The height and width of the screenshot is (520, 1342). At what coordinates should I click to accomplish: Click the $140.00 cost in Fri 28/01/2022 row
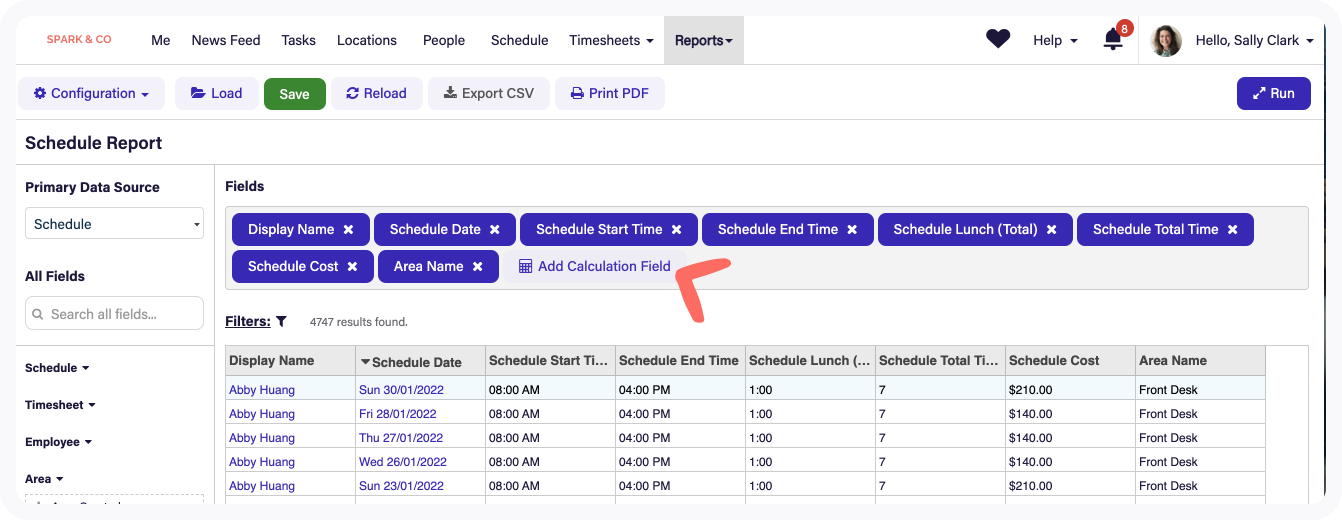point(1031,414)
